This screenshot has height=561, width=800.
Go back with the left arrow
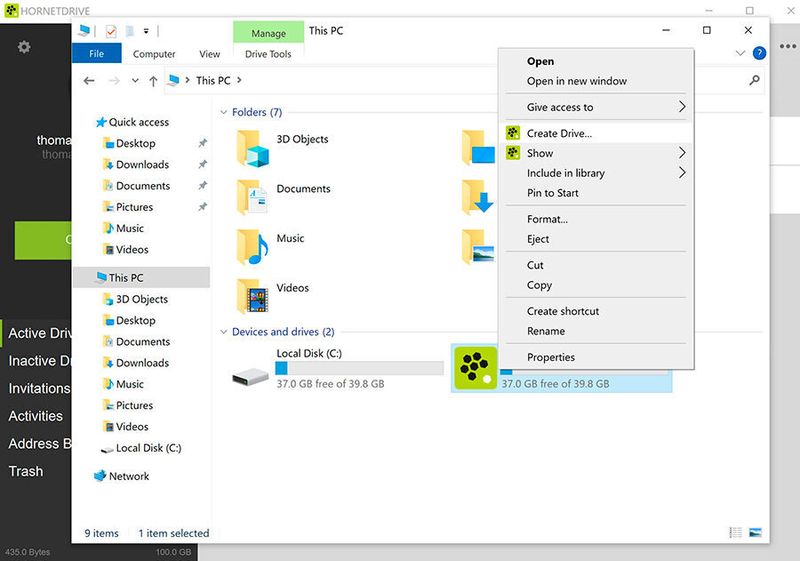[89, 81]
